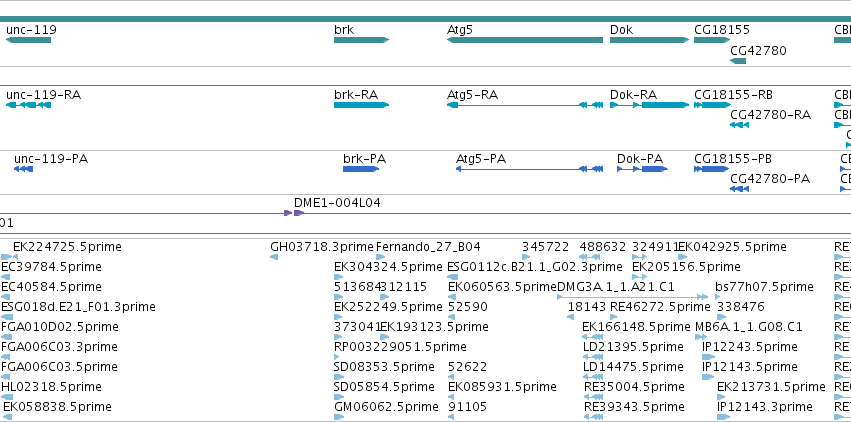Select the ESG018d.E21_F01.3prime label
The width and height of the screenshot is (851, 422).
coord(78,307)
